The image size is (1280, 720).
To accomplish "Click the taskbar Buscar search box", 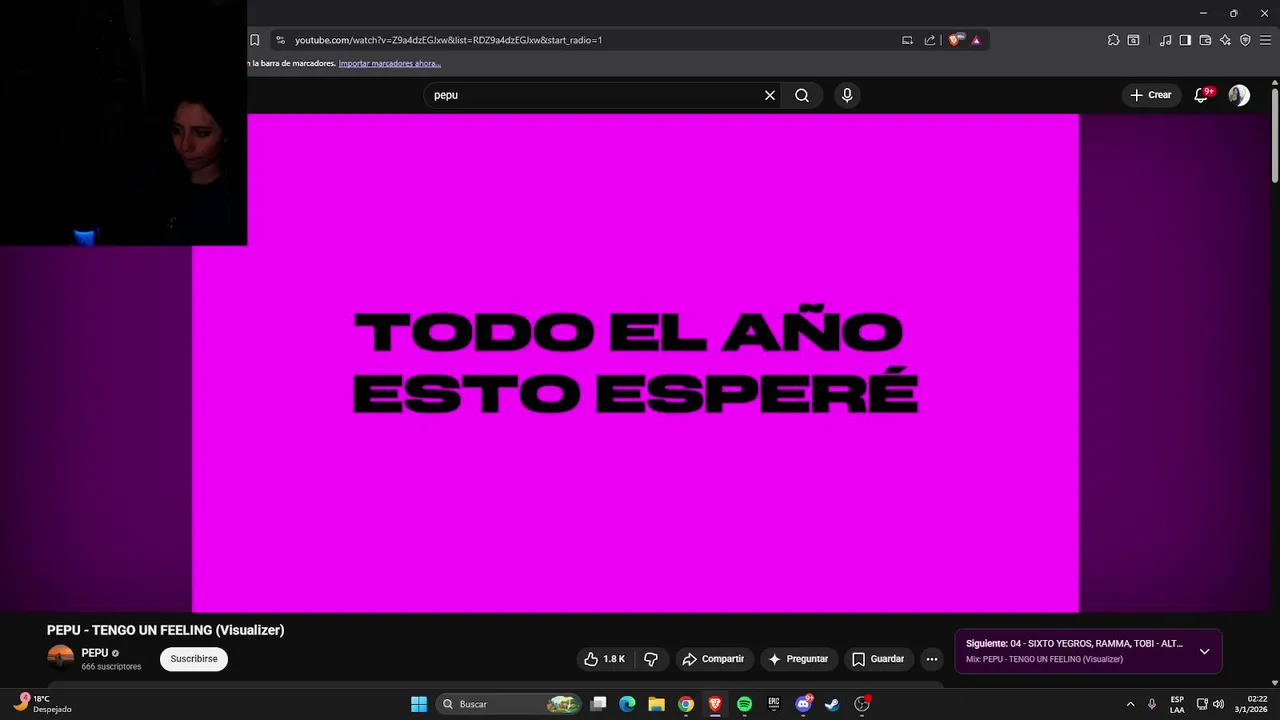I will pyautogui.click(x=510, y=704).
